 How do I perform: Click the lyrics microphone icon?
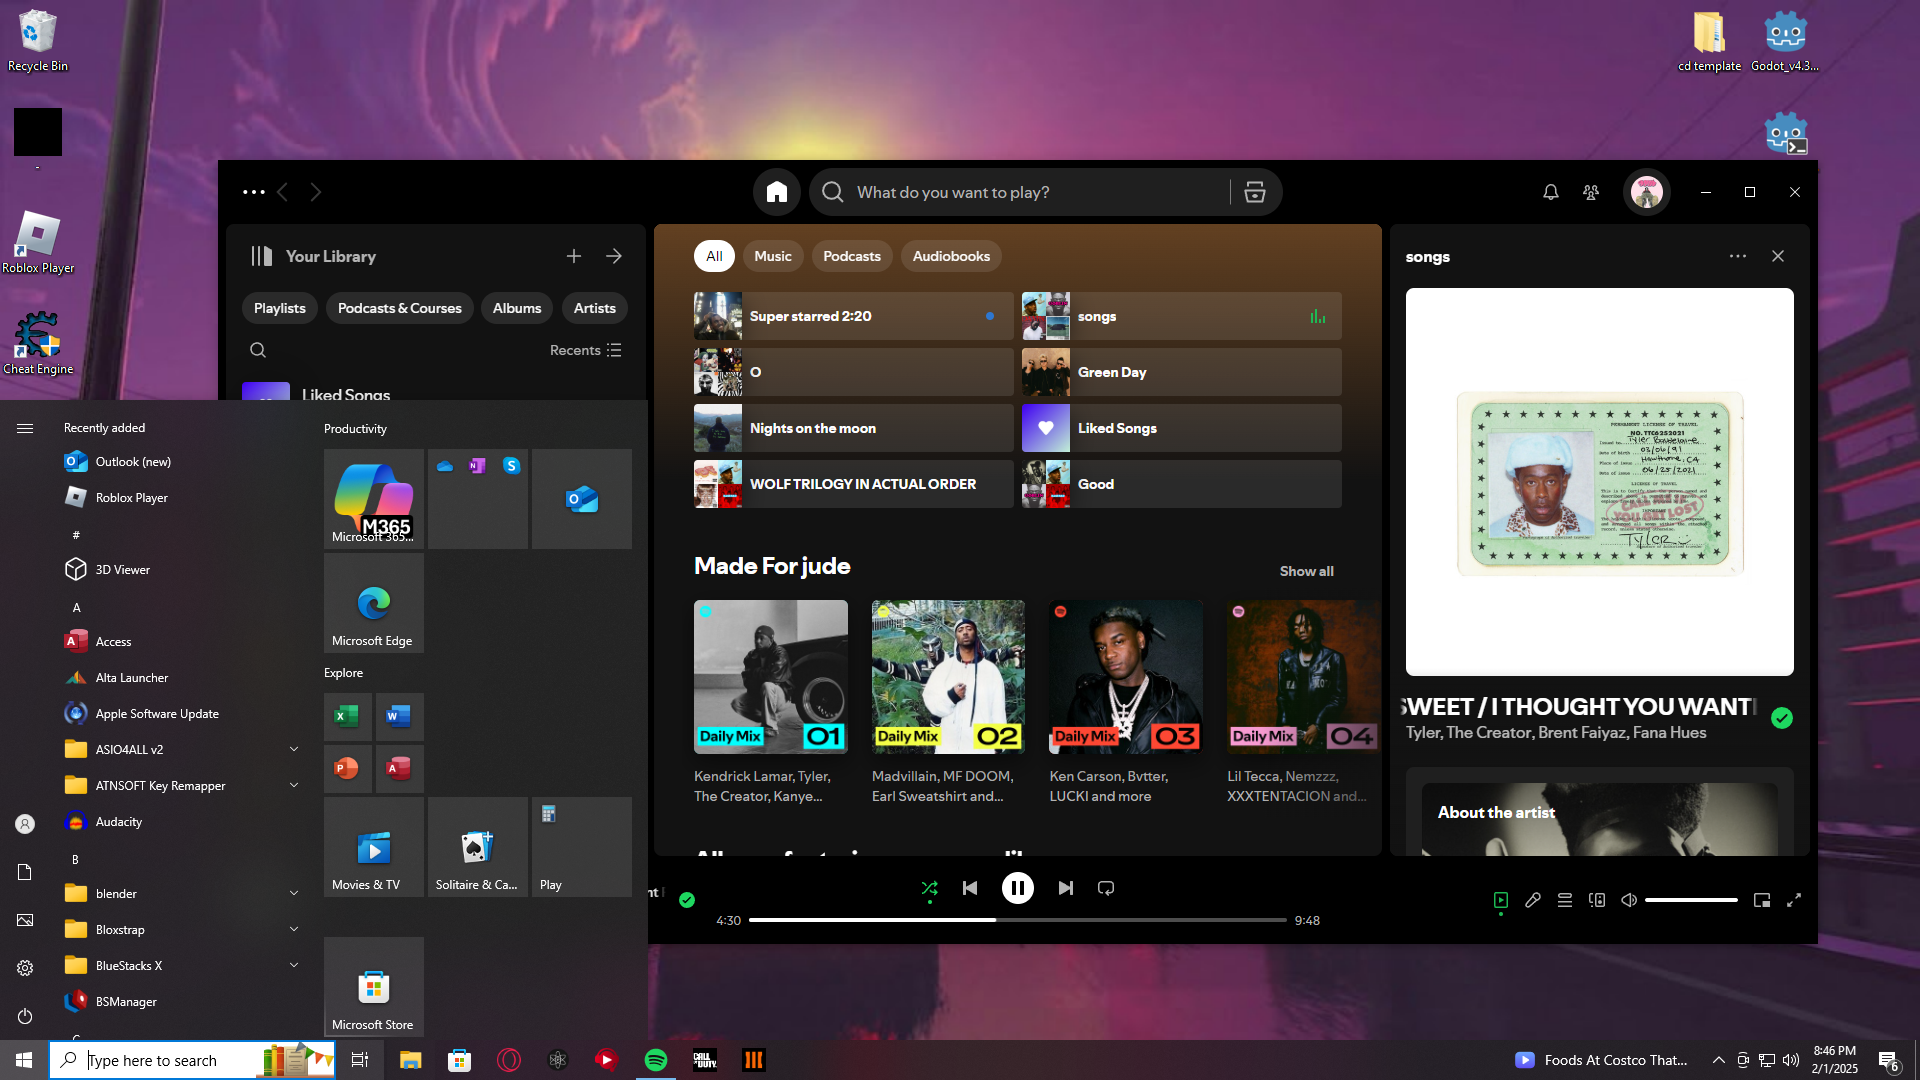pos(1533,900)
